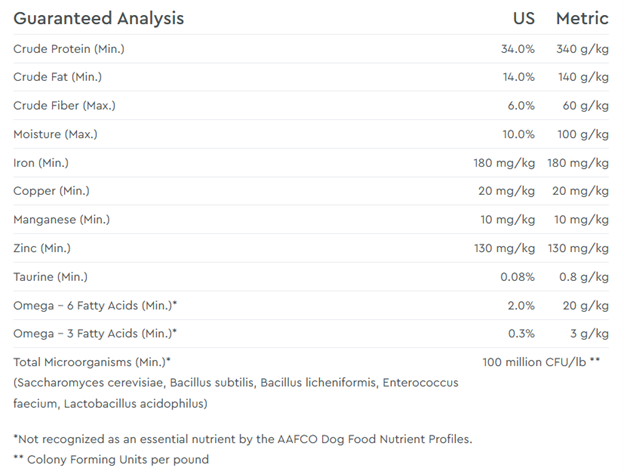Click the Iron (Min.) row label

[x=48, y=162]
